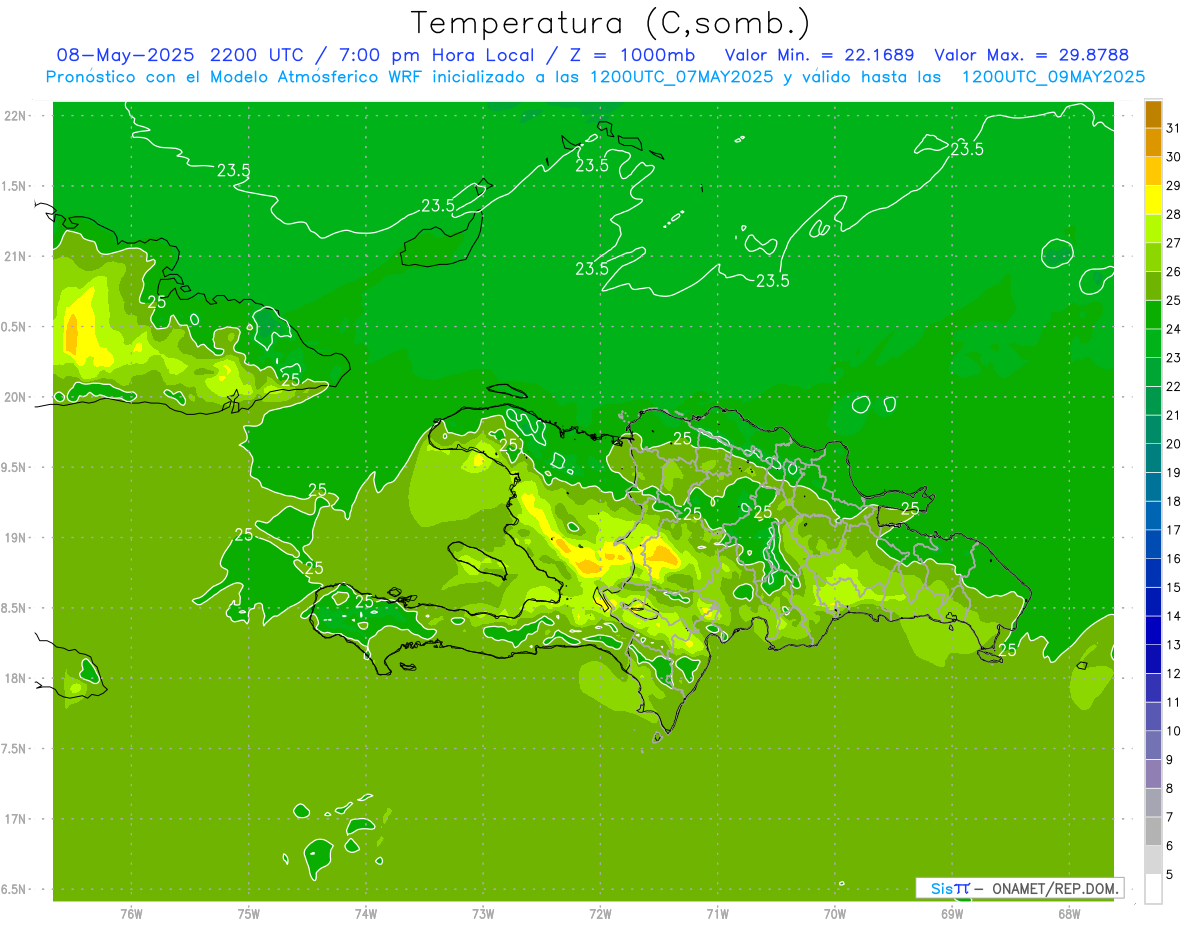
Task: Click the "72W" longitude label
Action: pyautogui.click(x=600, y=914)
